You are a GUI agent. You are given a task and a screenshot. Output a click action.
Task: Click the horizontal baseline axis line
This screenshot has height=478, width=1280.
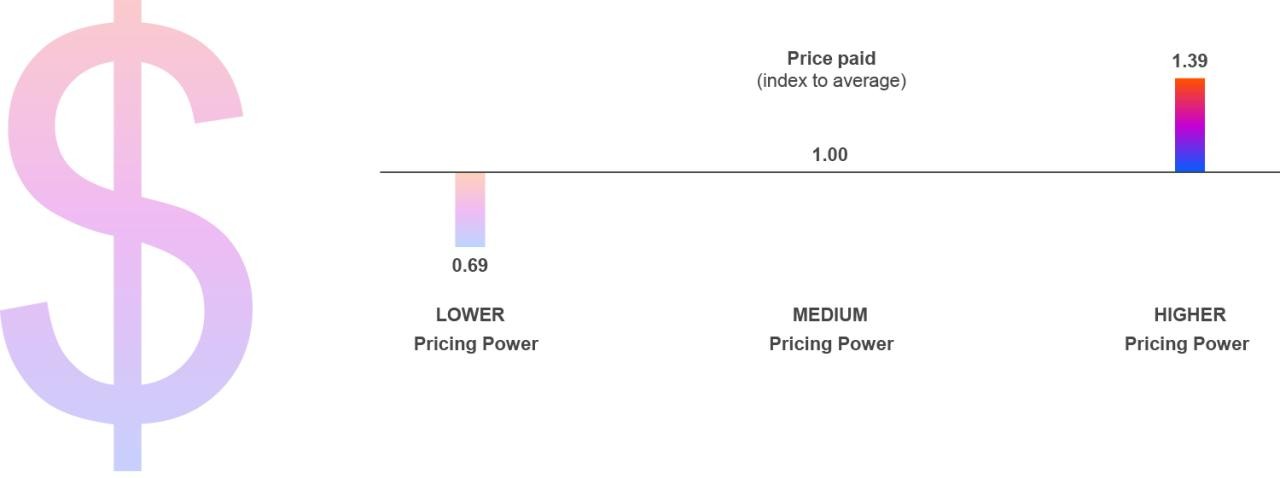830,172
